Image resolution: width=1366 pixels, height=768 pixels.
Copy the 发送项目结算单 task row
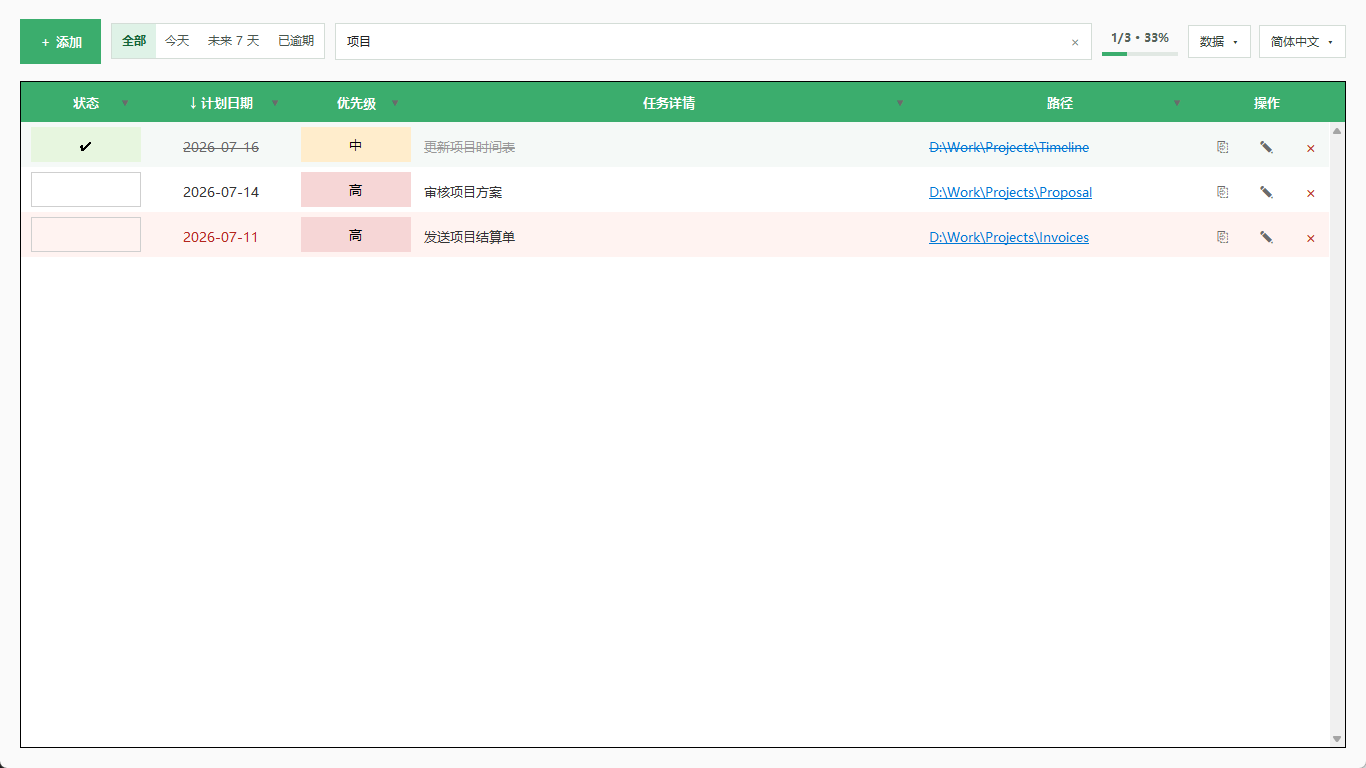click(1222, 237)
